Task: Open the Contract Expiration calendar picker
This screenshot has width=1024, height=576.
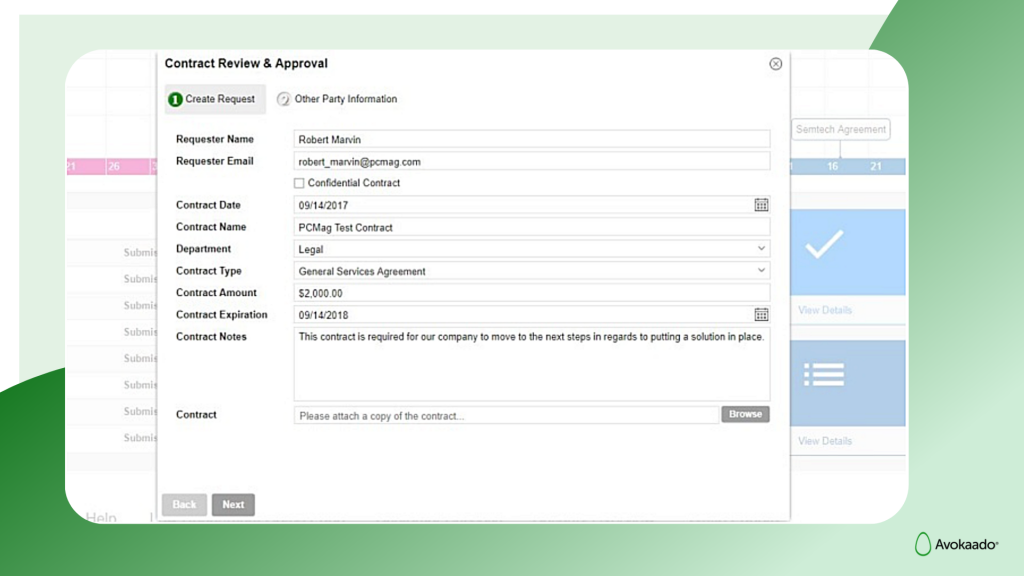Action: tap(761, 314)
